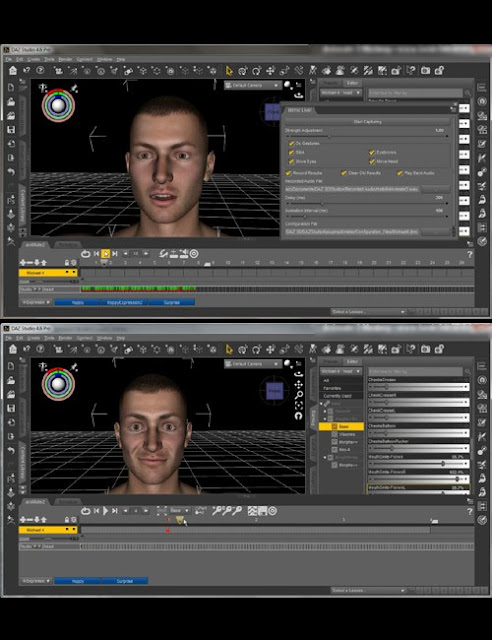Open the Select a Lesson dropdown in bottom window
492x640 pixels.
[368, 591]
